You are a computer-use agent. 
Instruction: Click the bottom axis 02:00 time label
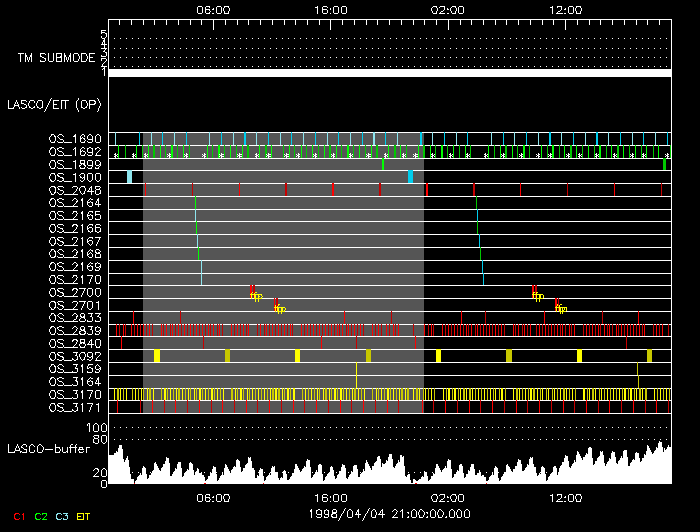pos(447,497)
